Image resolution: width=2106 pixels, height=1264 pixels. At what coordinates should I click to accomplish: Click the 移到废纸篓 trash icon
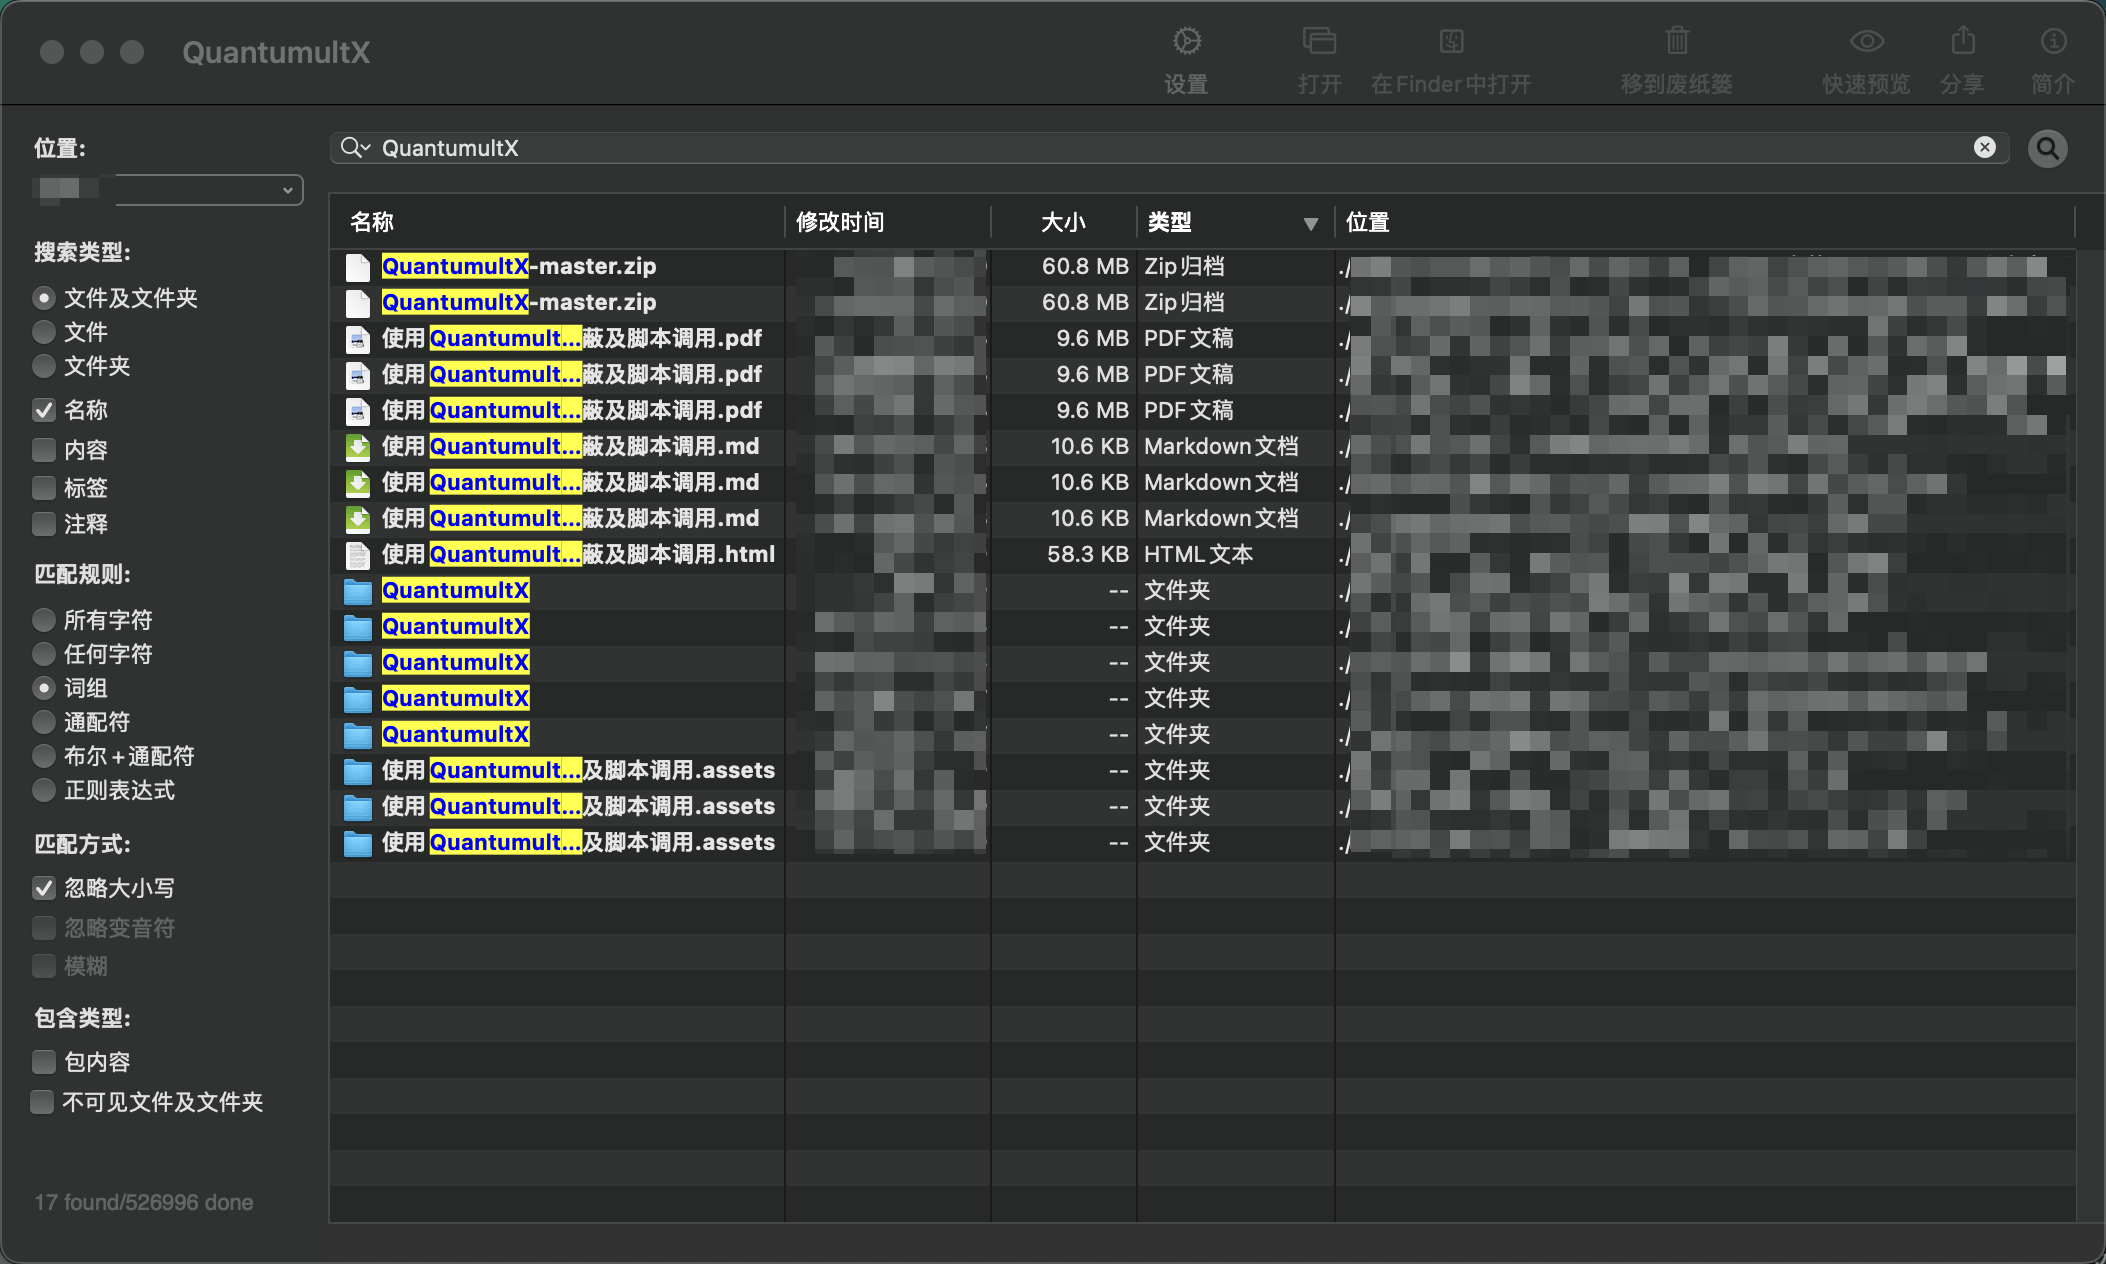(x=1677, y=41)
